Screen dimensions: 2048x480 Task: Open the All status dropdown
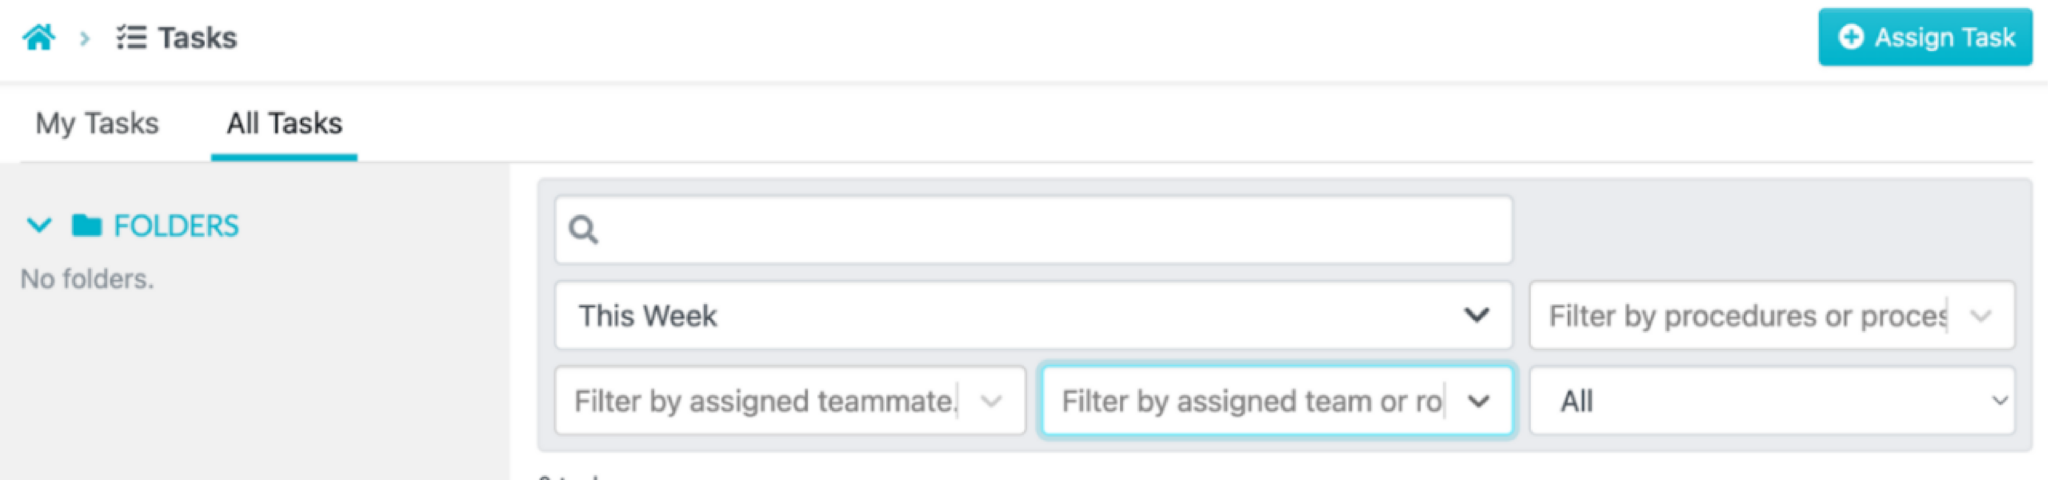pos(1772,401)
